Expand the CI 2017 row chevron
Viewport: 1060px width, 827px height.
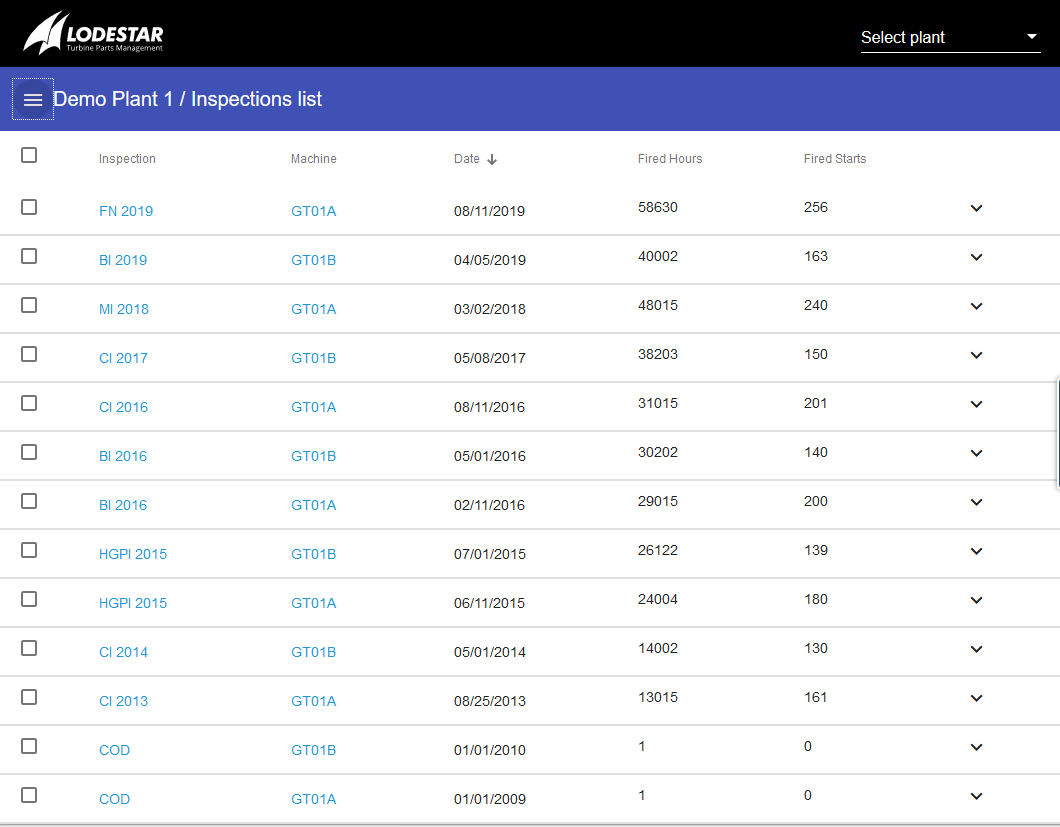click(x=976, y=355)
